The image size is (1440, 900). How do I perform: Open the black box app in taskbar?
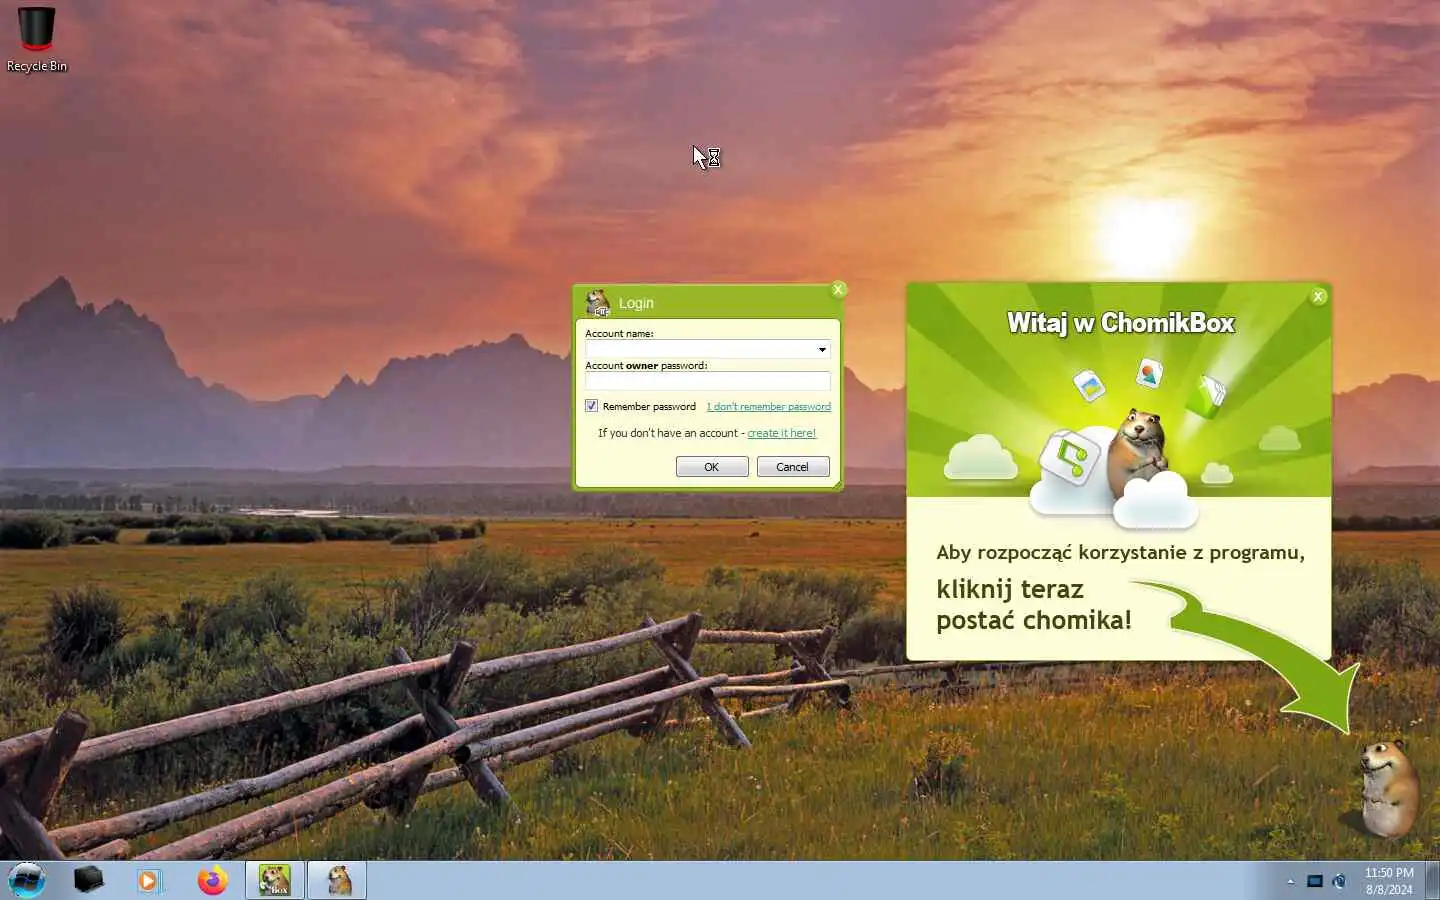pyautogui.click(x=88, y=880)
